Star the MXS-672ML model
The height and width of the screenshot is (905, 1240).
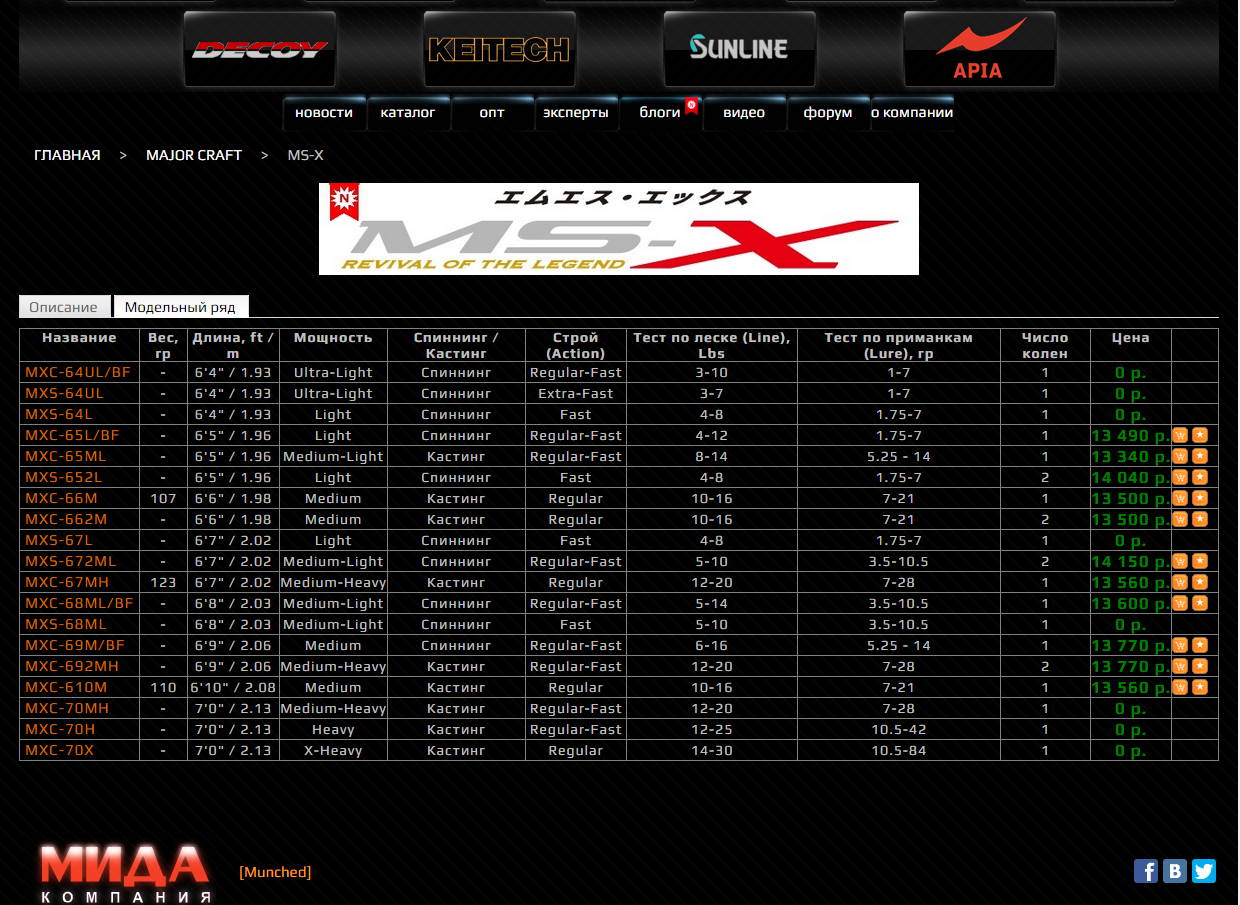click(x=1200, y=561)
